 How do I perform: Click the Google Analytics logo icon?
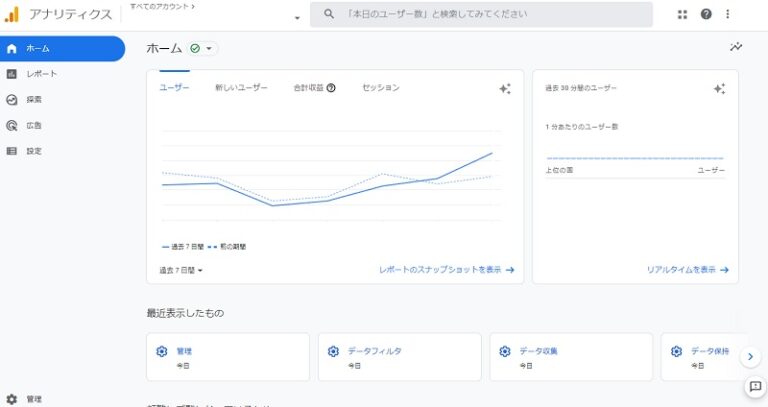click(12, 14)
